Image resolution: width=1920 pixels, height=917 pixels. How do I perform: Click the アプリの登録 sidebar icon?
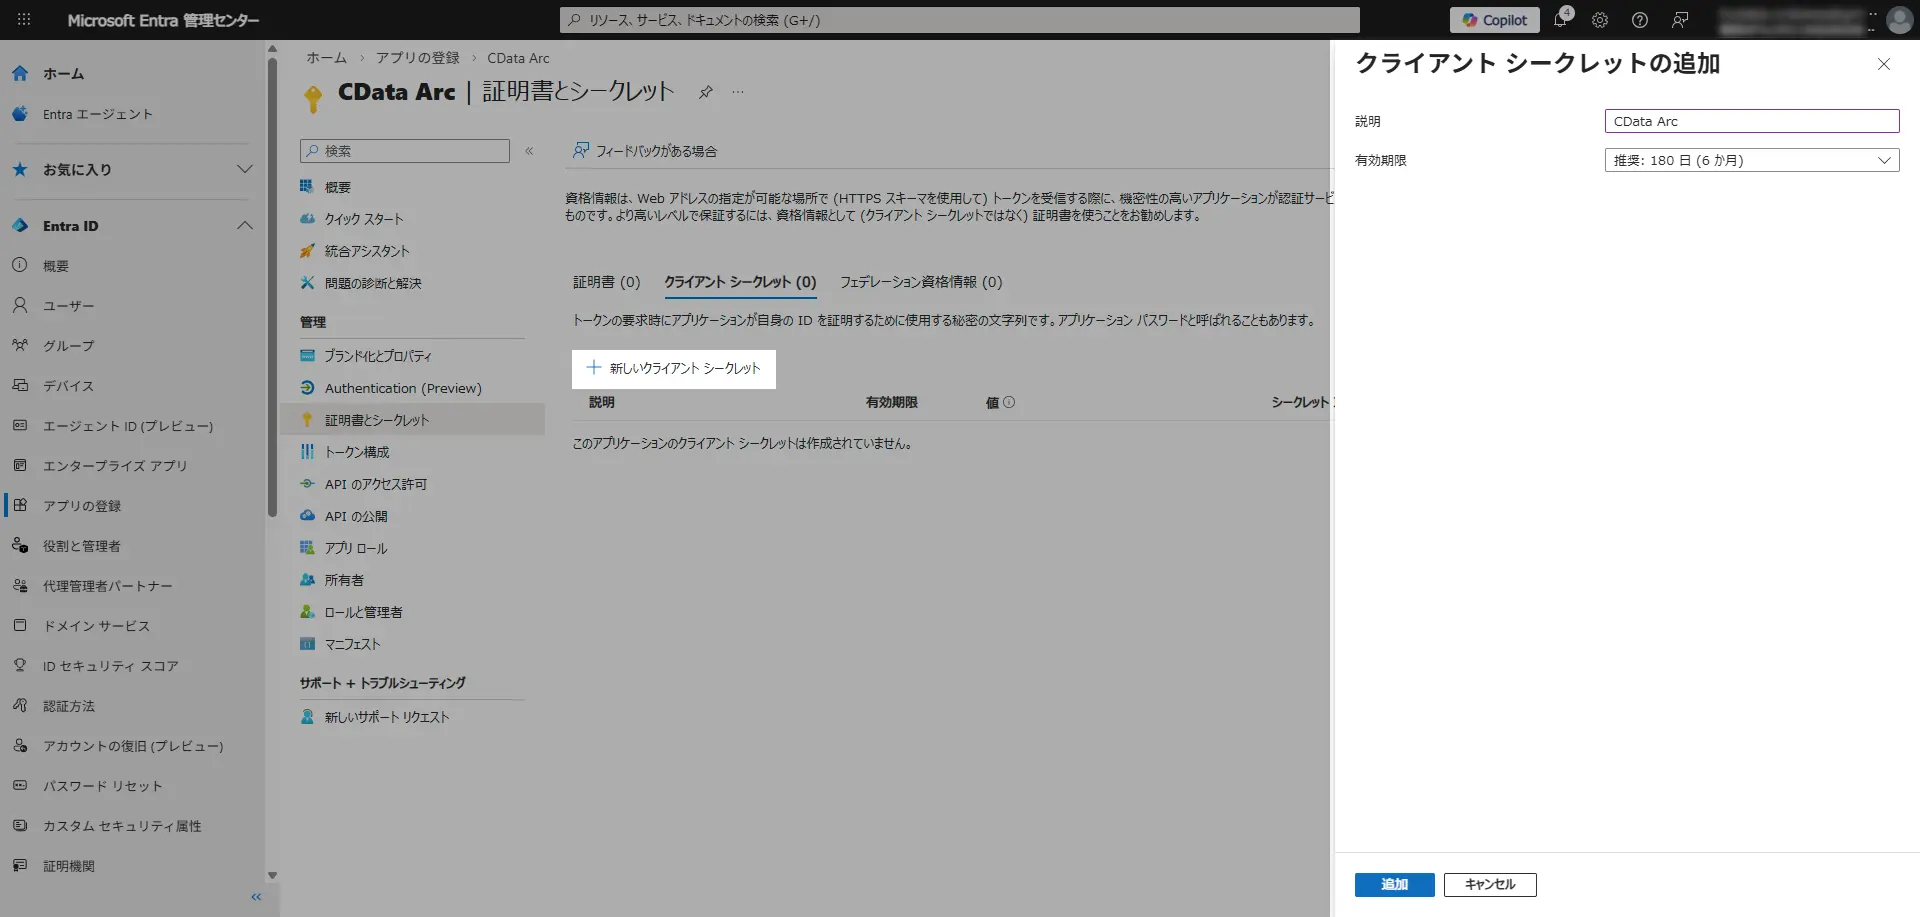coord(20,506)
